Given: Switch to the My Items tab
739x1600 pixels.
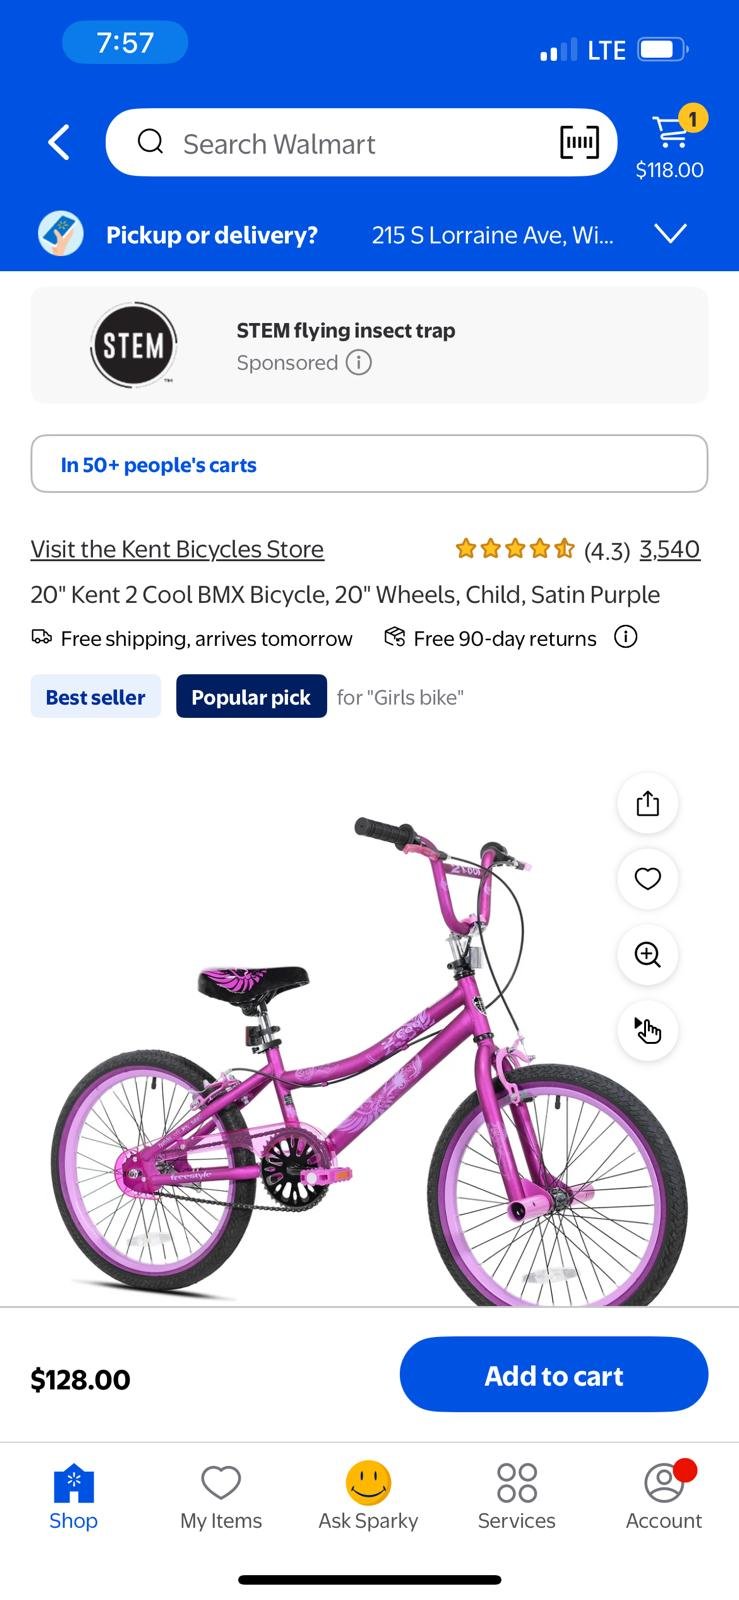Looking at the screenshot, I should coord(221,1496).
